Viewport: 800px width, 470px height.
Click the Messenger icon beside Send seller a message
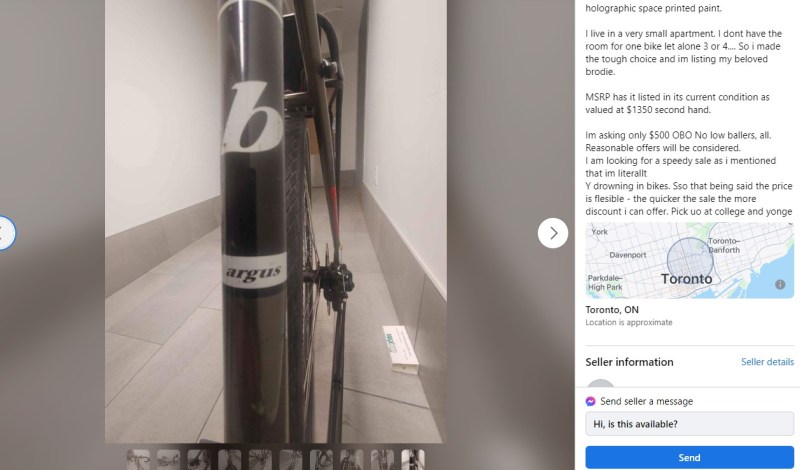tap(590, 402)
